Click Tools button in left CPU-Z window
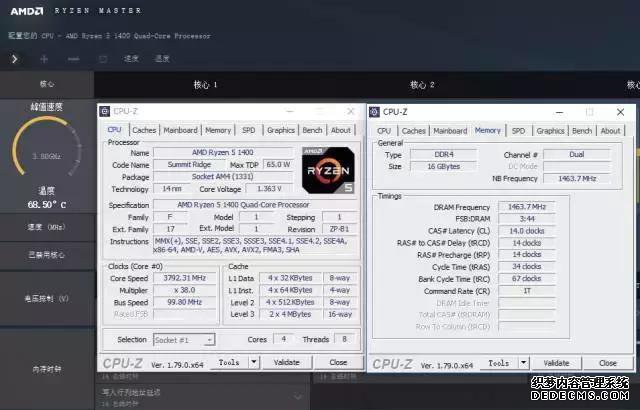Screen dimensions: 640x410 [229, 362]
